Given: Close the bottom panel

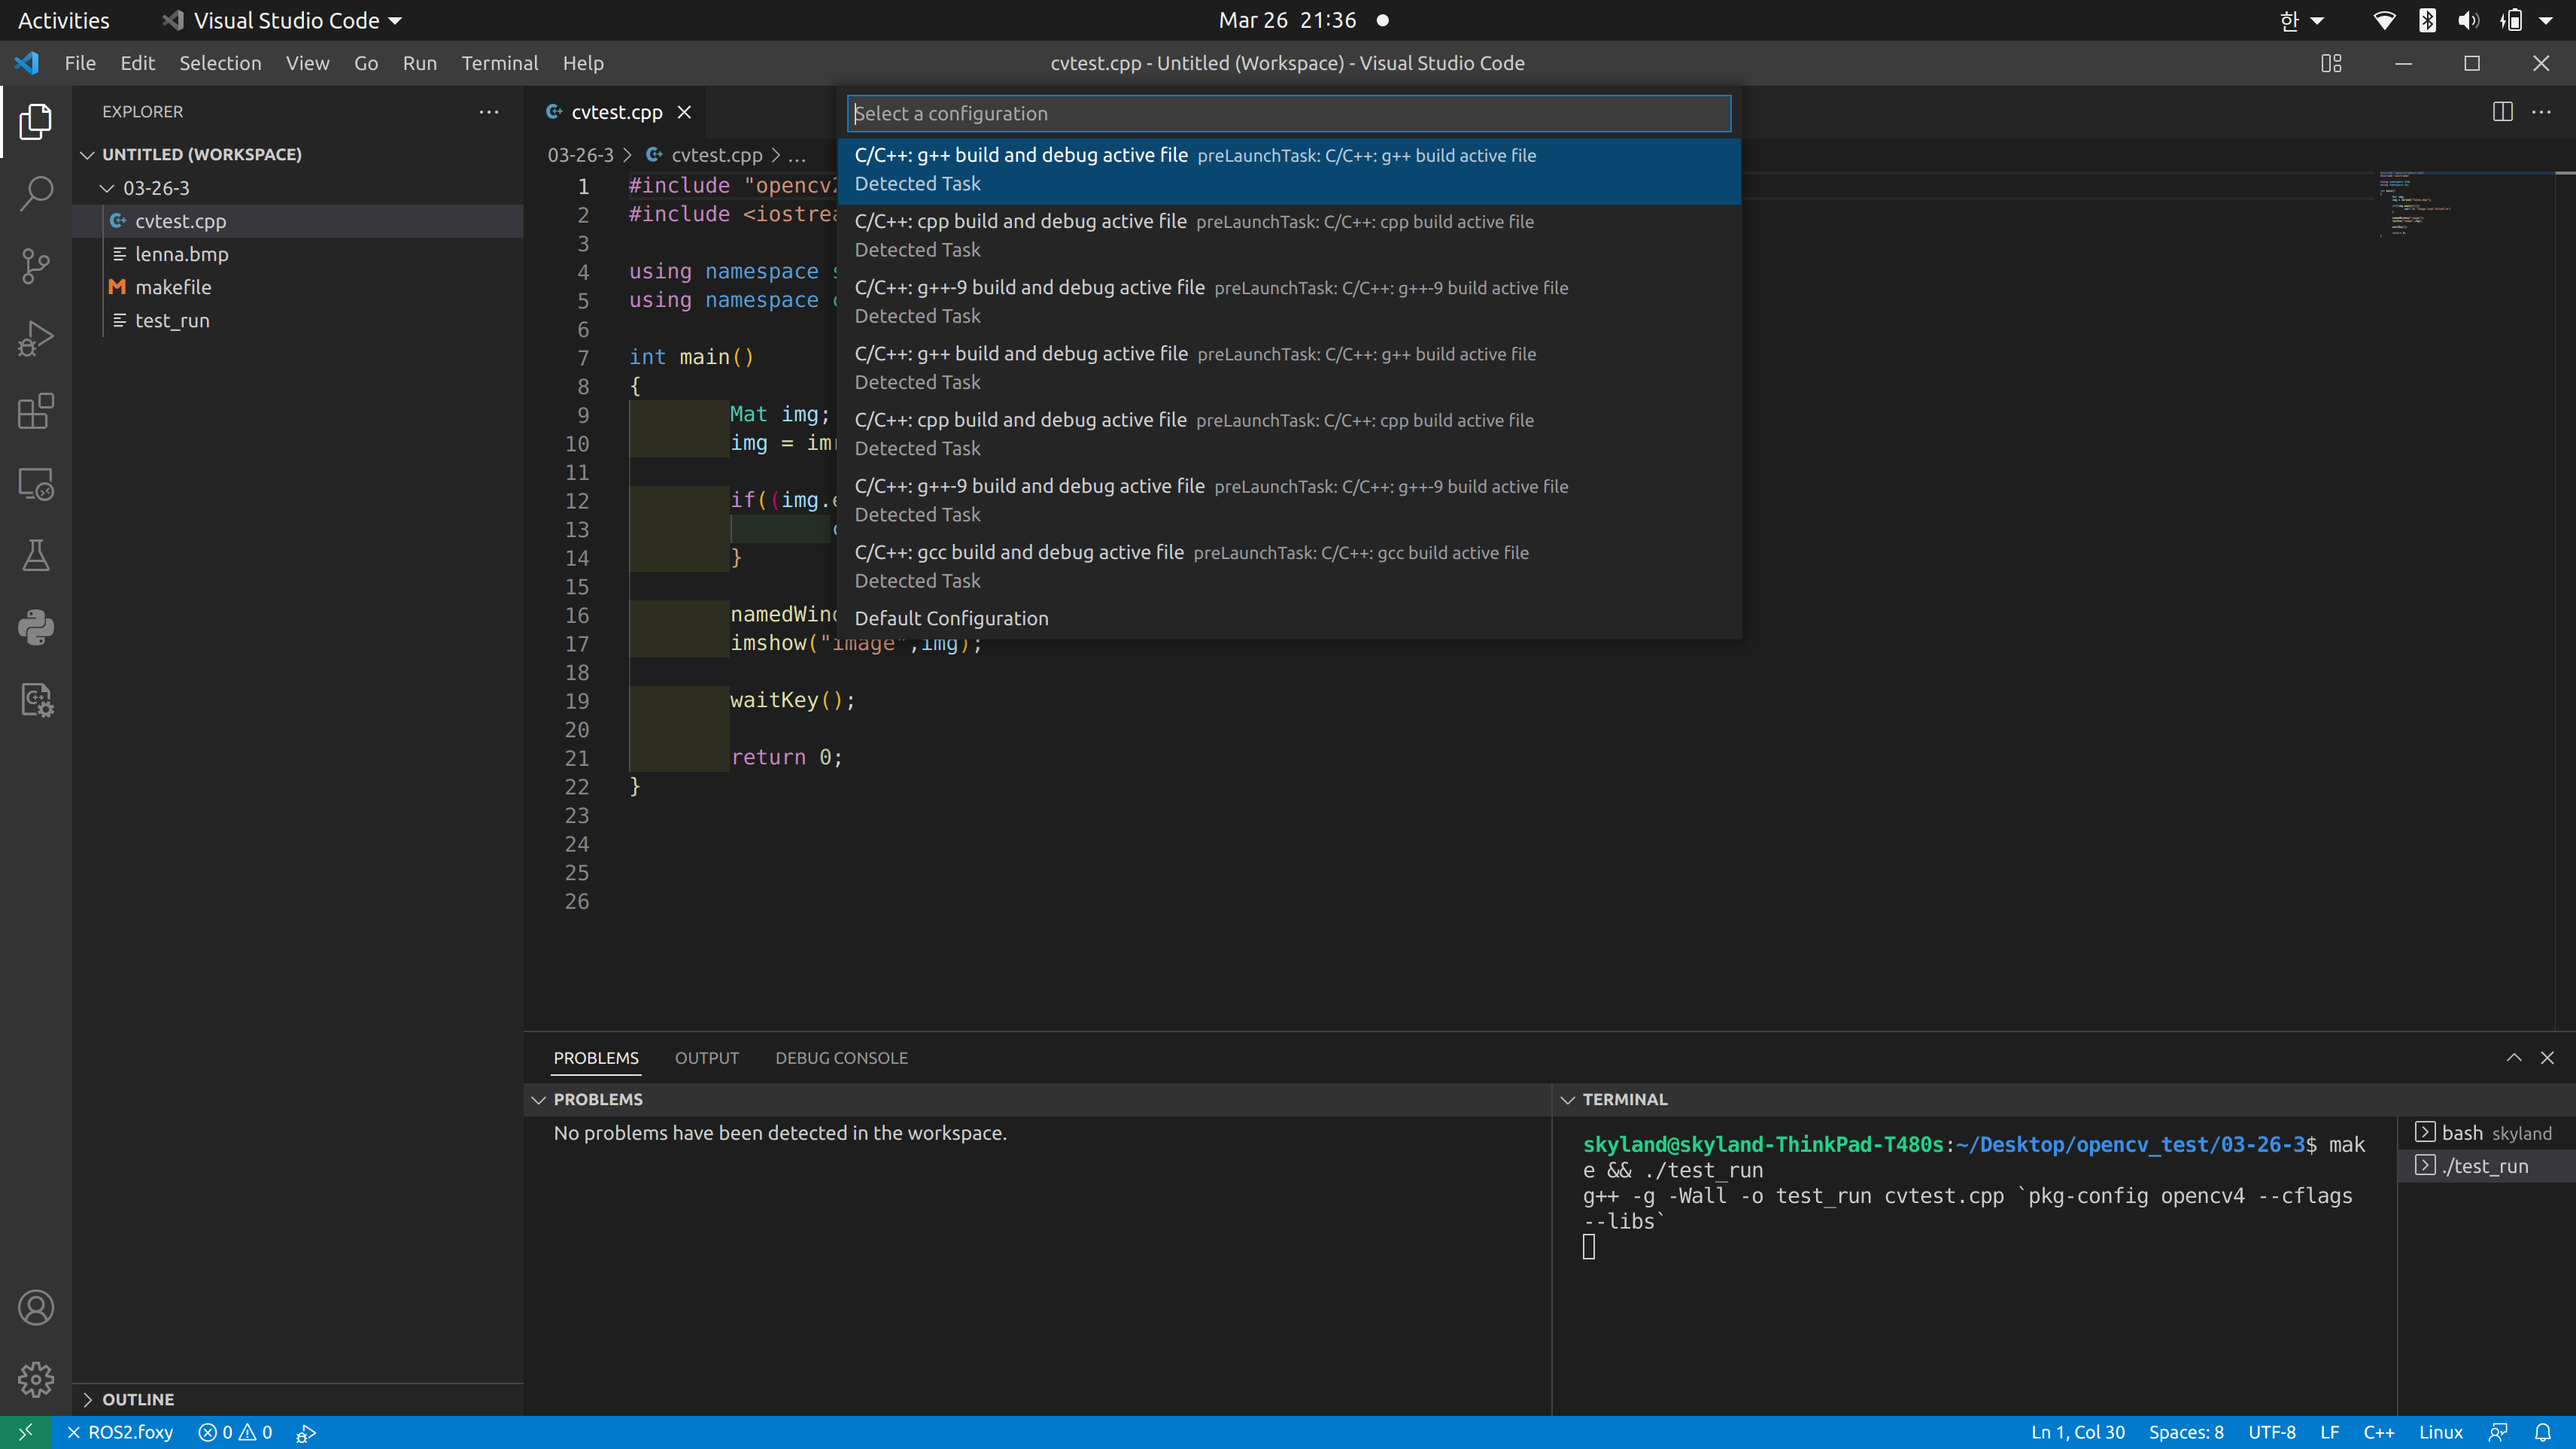Looking at the screenshot, I should (x=2547, y=1057).
